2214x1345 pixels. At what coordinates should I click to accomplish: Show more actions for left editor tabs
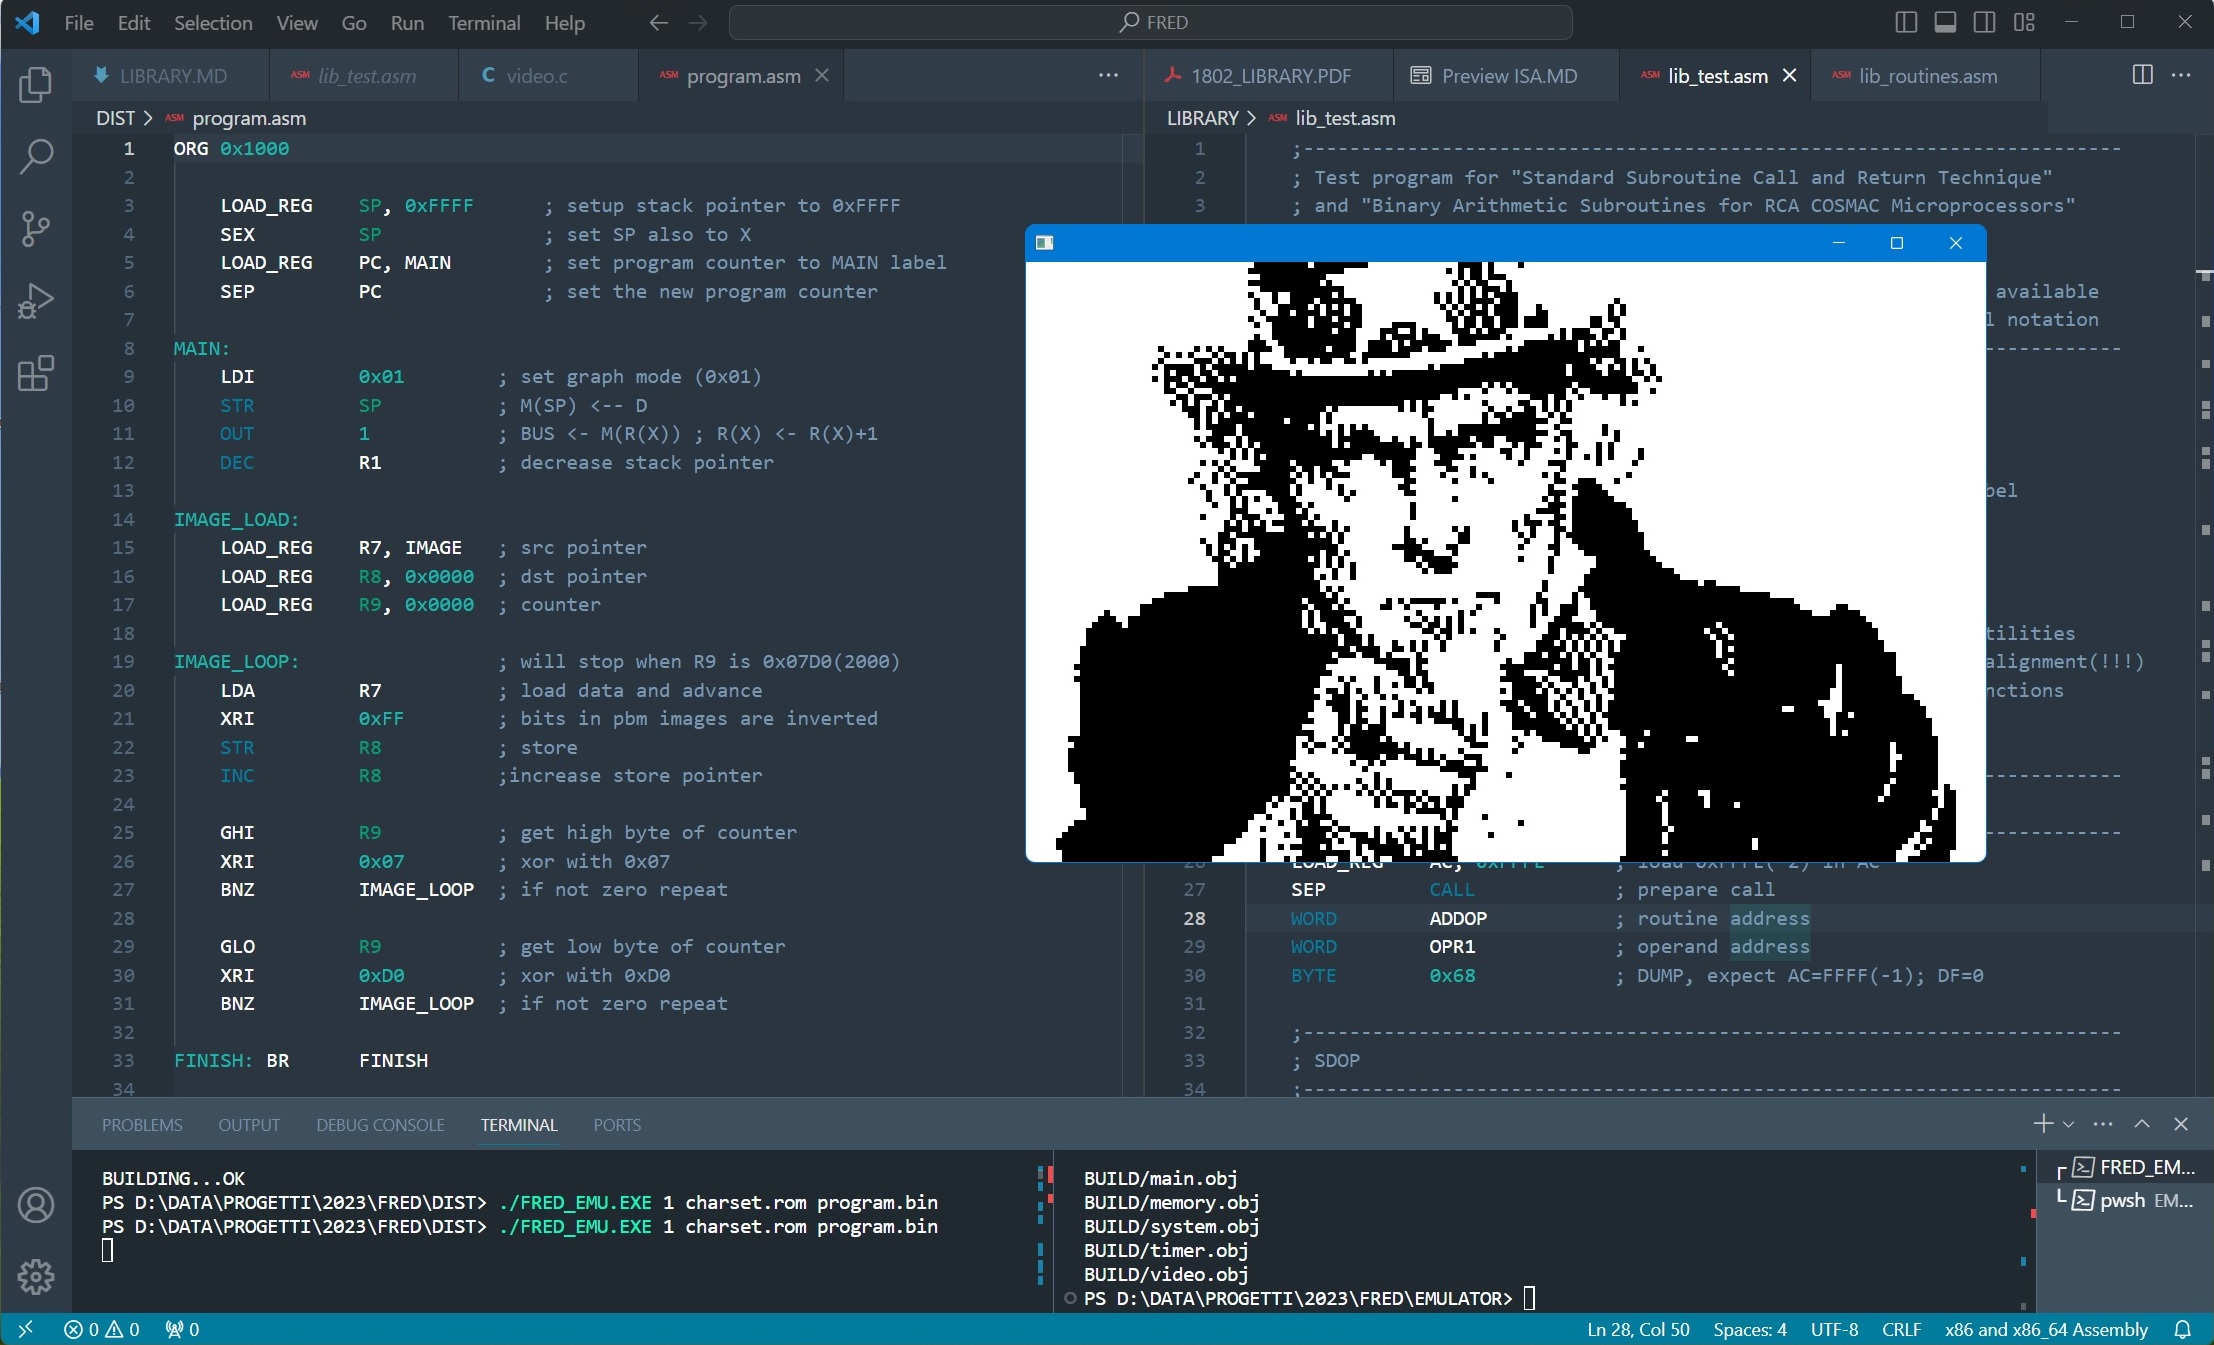coord(1108,75)
